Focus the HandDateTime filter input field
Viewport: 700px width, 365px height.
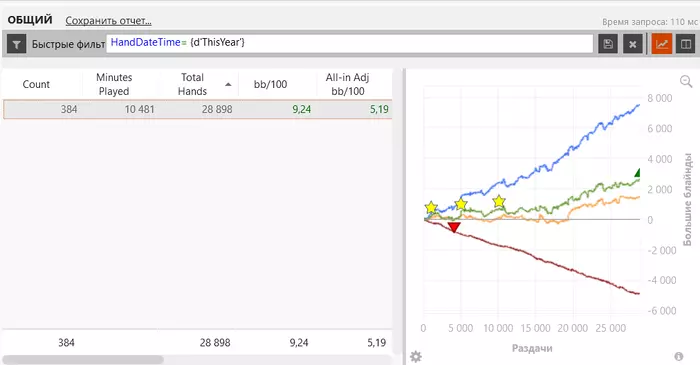(350, 43)
